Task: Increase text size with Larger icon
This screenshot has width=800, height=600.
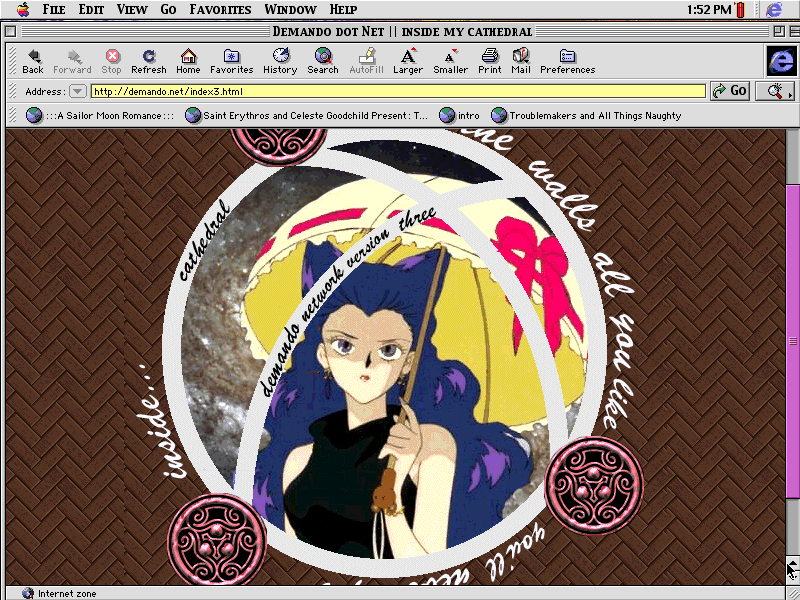Action: click(408, 57)
